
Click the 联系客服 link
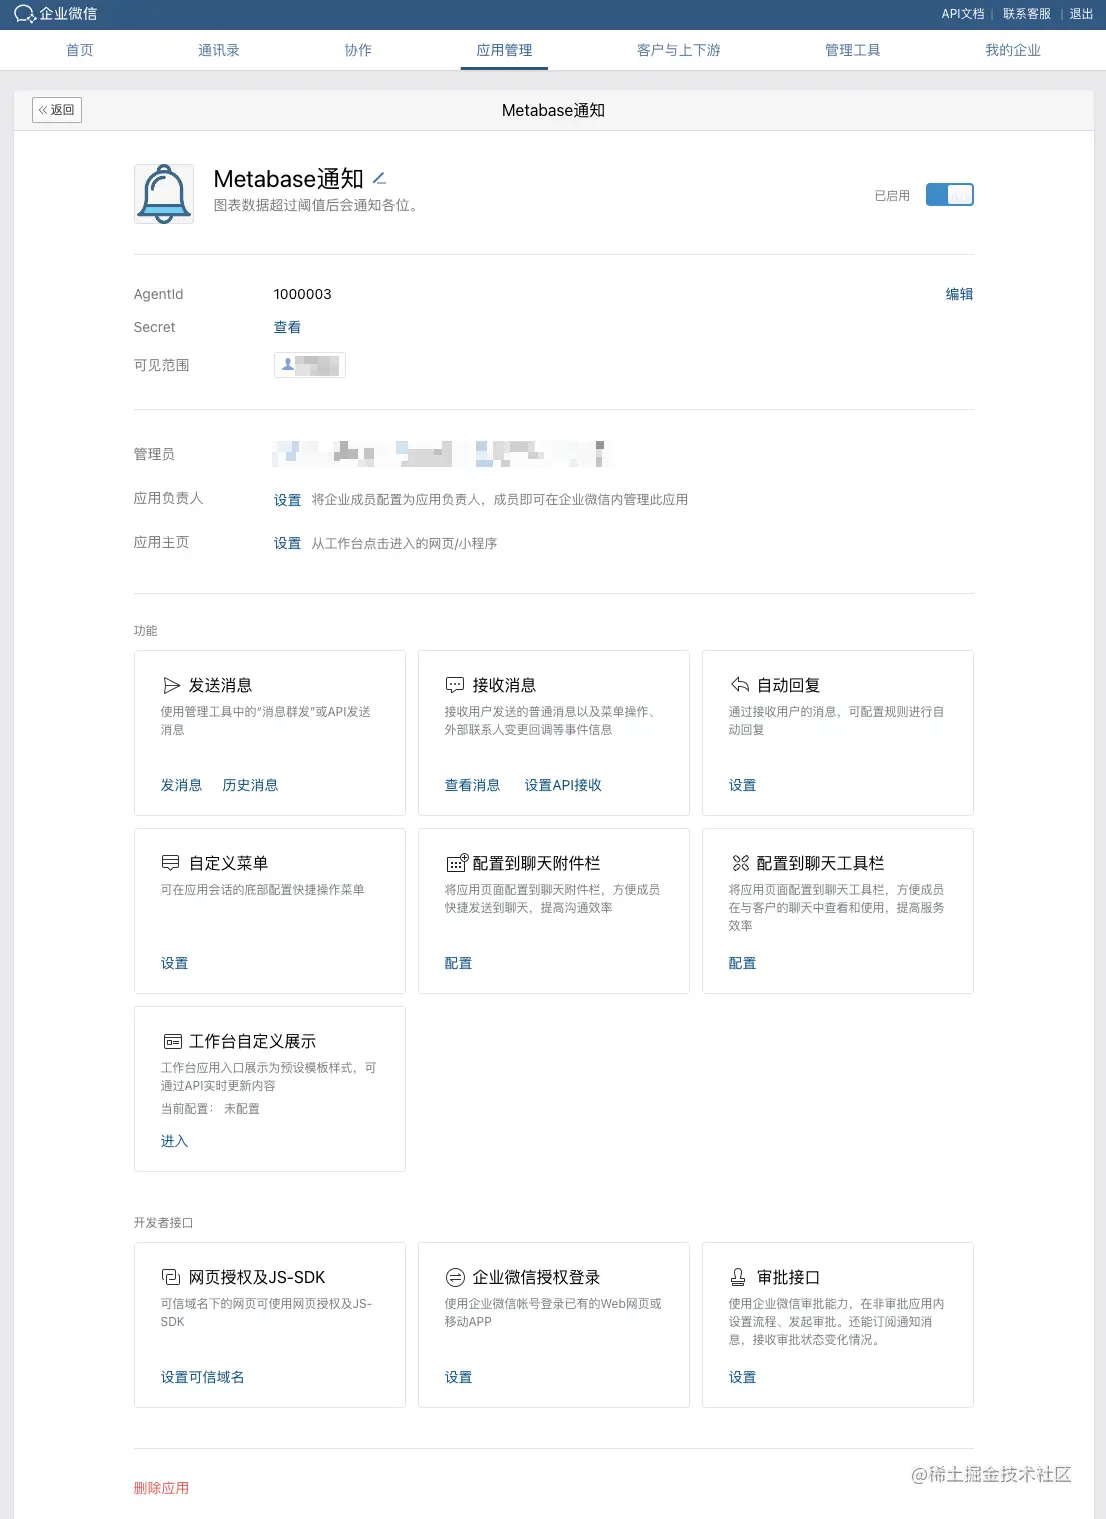pos(1027,14)
